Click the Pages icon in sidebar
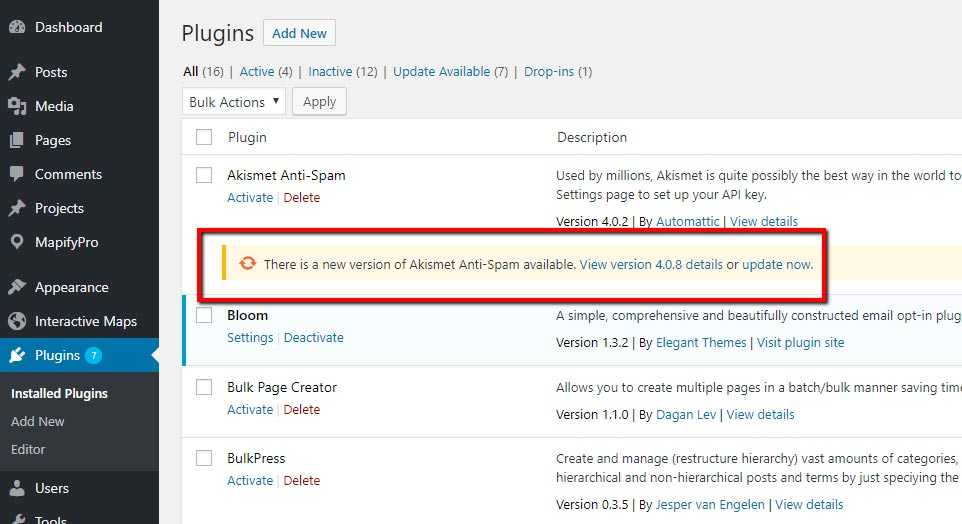 17,140
